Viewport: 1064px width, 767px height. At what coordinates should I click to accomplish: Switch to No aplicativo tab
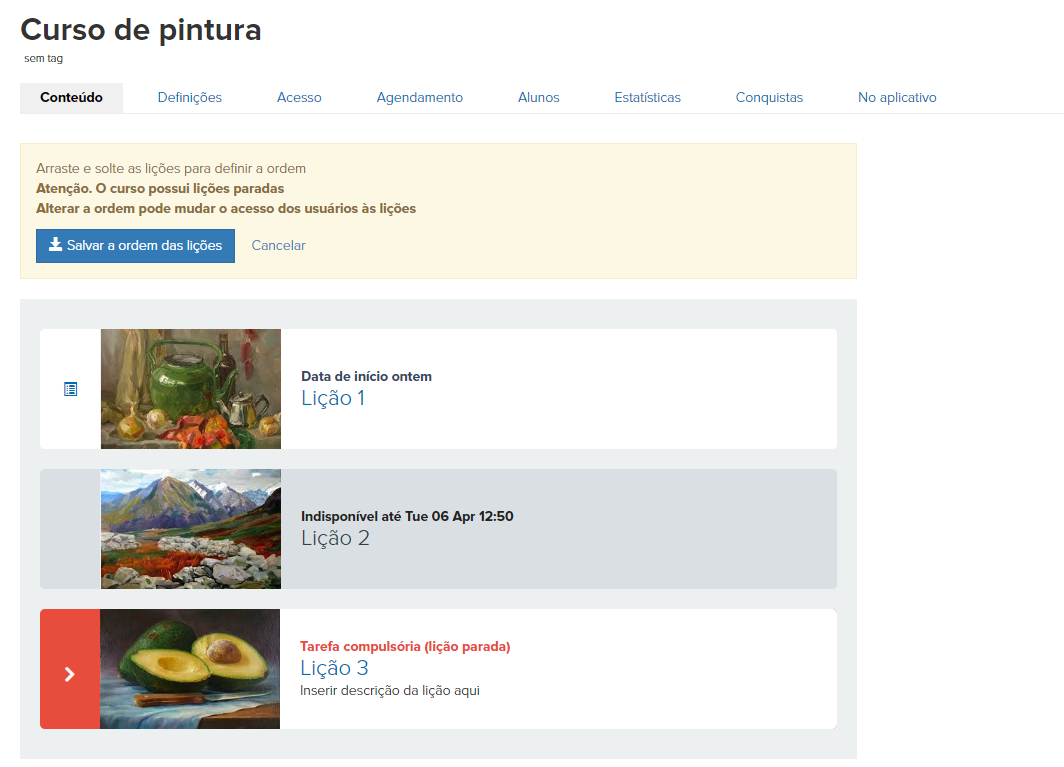[897, 98]
